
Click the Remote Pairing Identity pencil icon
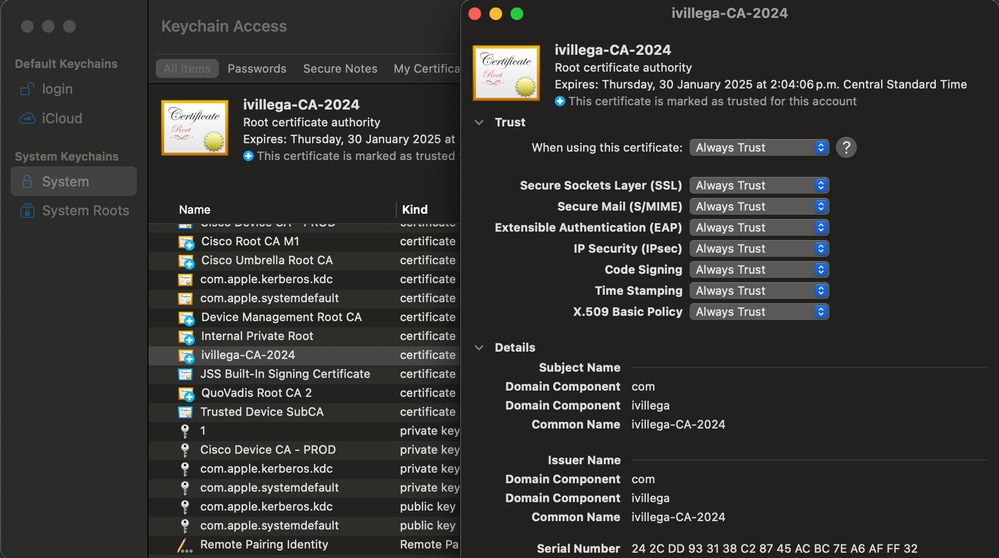[185, 545]
